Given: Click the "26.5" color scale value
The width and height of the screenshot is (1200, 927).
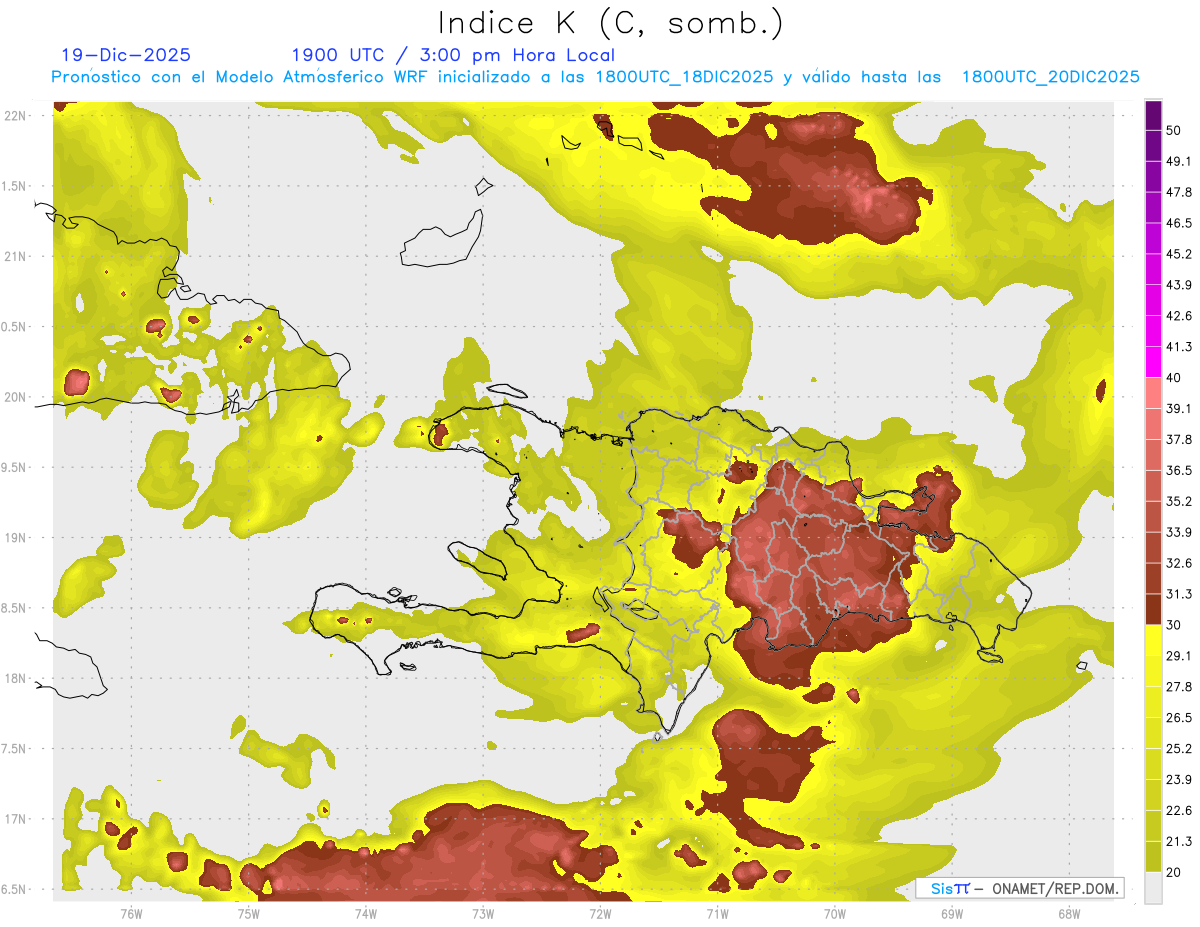Looking at the screenshot, I should [x=1179, y=718].
